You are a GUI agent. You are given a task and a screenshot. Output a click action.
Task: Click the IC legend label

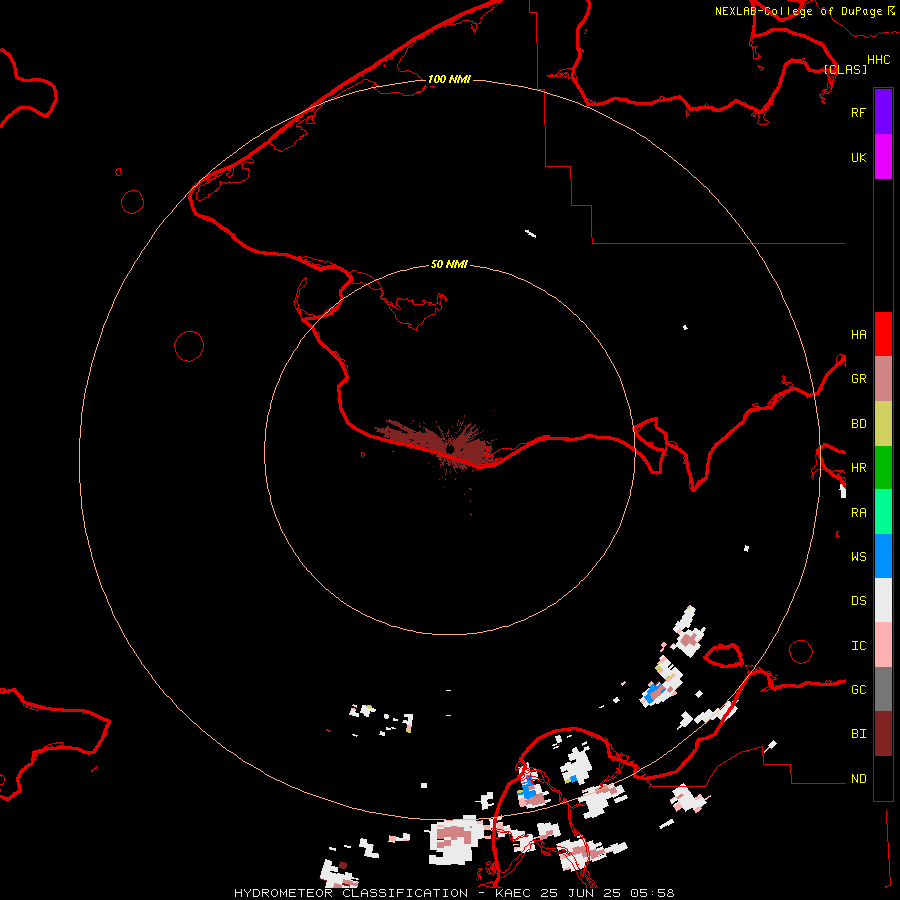[x=858, y=645]
